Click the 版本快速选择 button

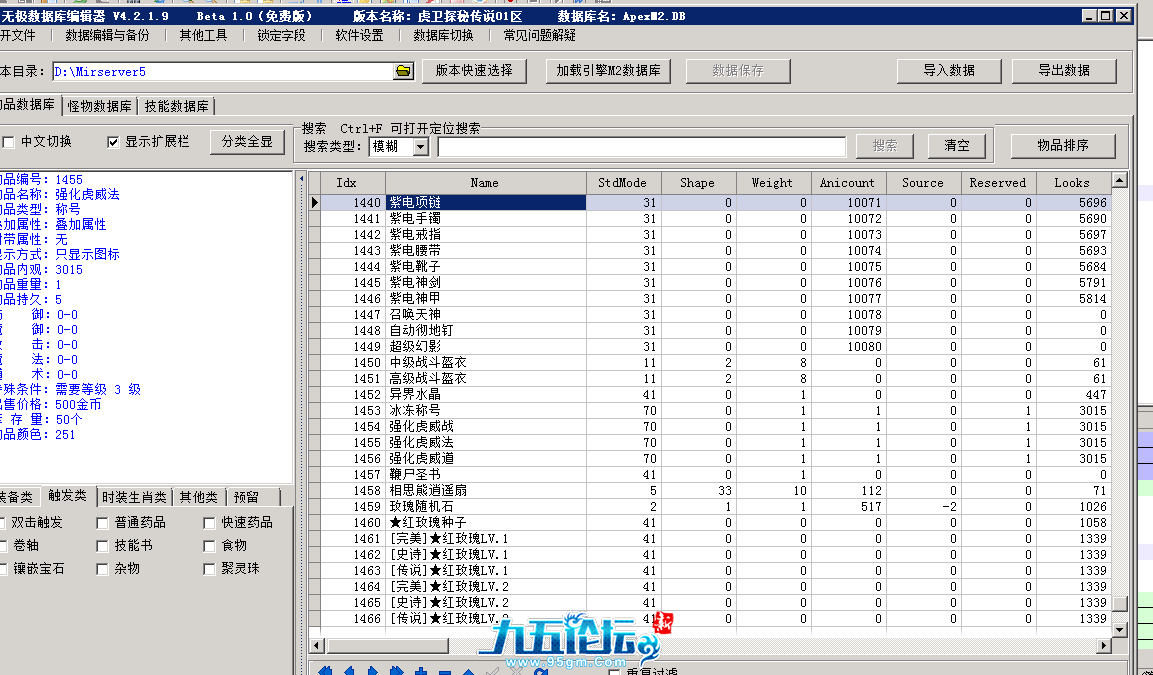(474, 71)
